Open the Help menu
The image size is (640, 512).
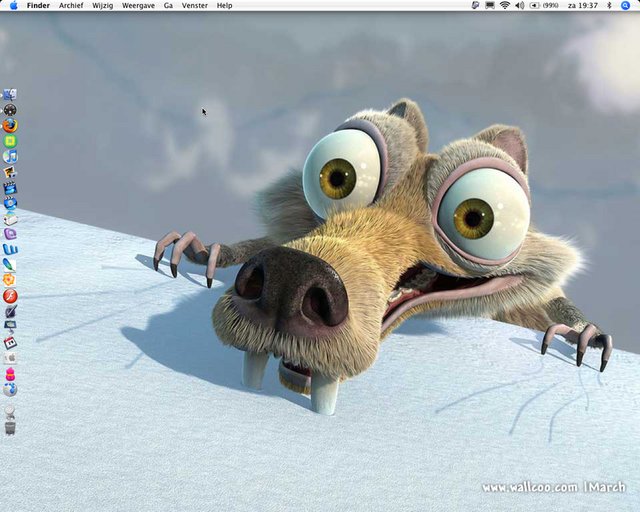click(x=224, y=5)
